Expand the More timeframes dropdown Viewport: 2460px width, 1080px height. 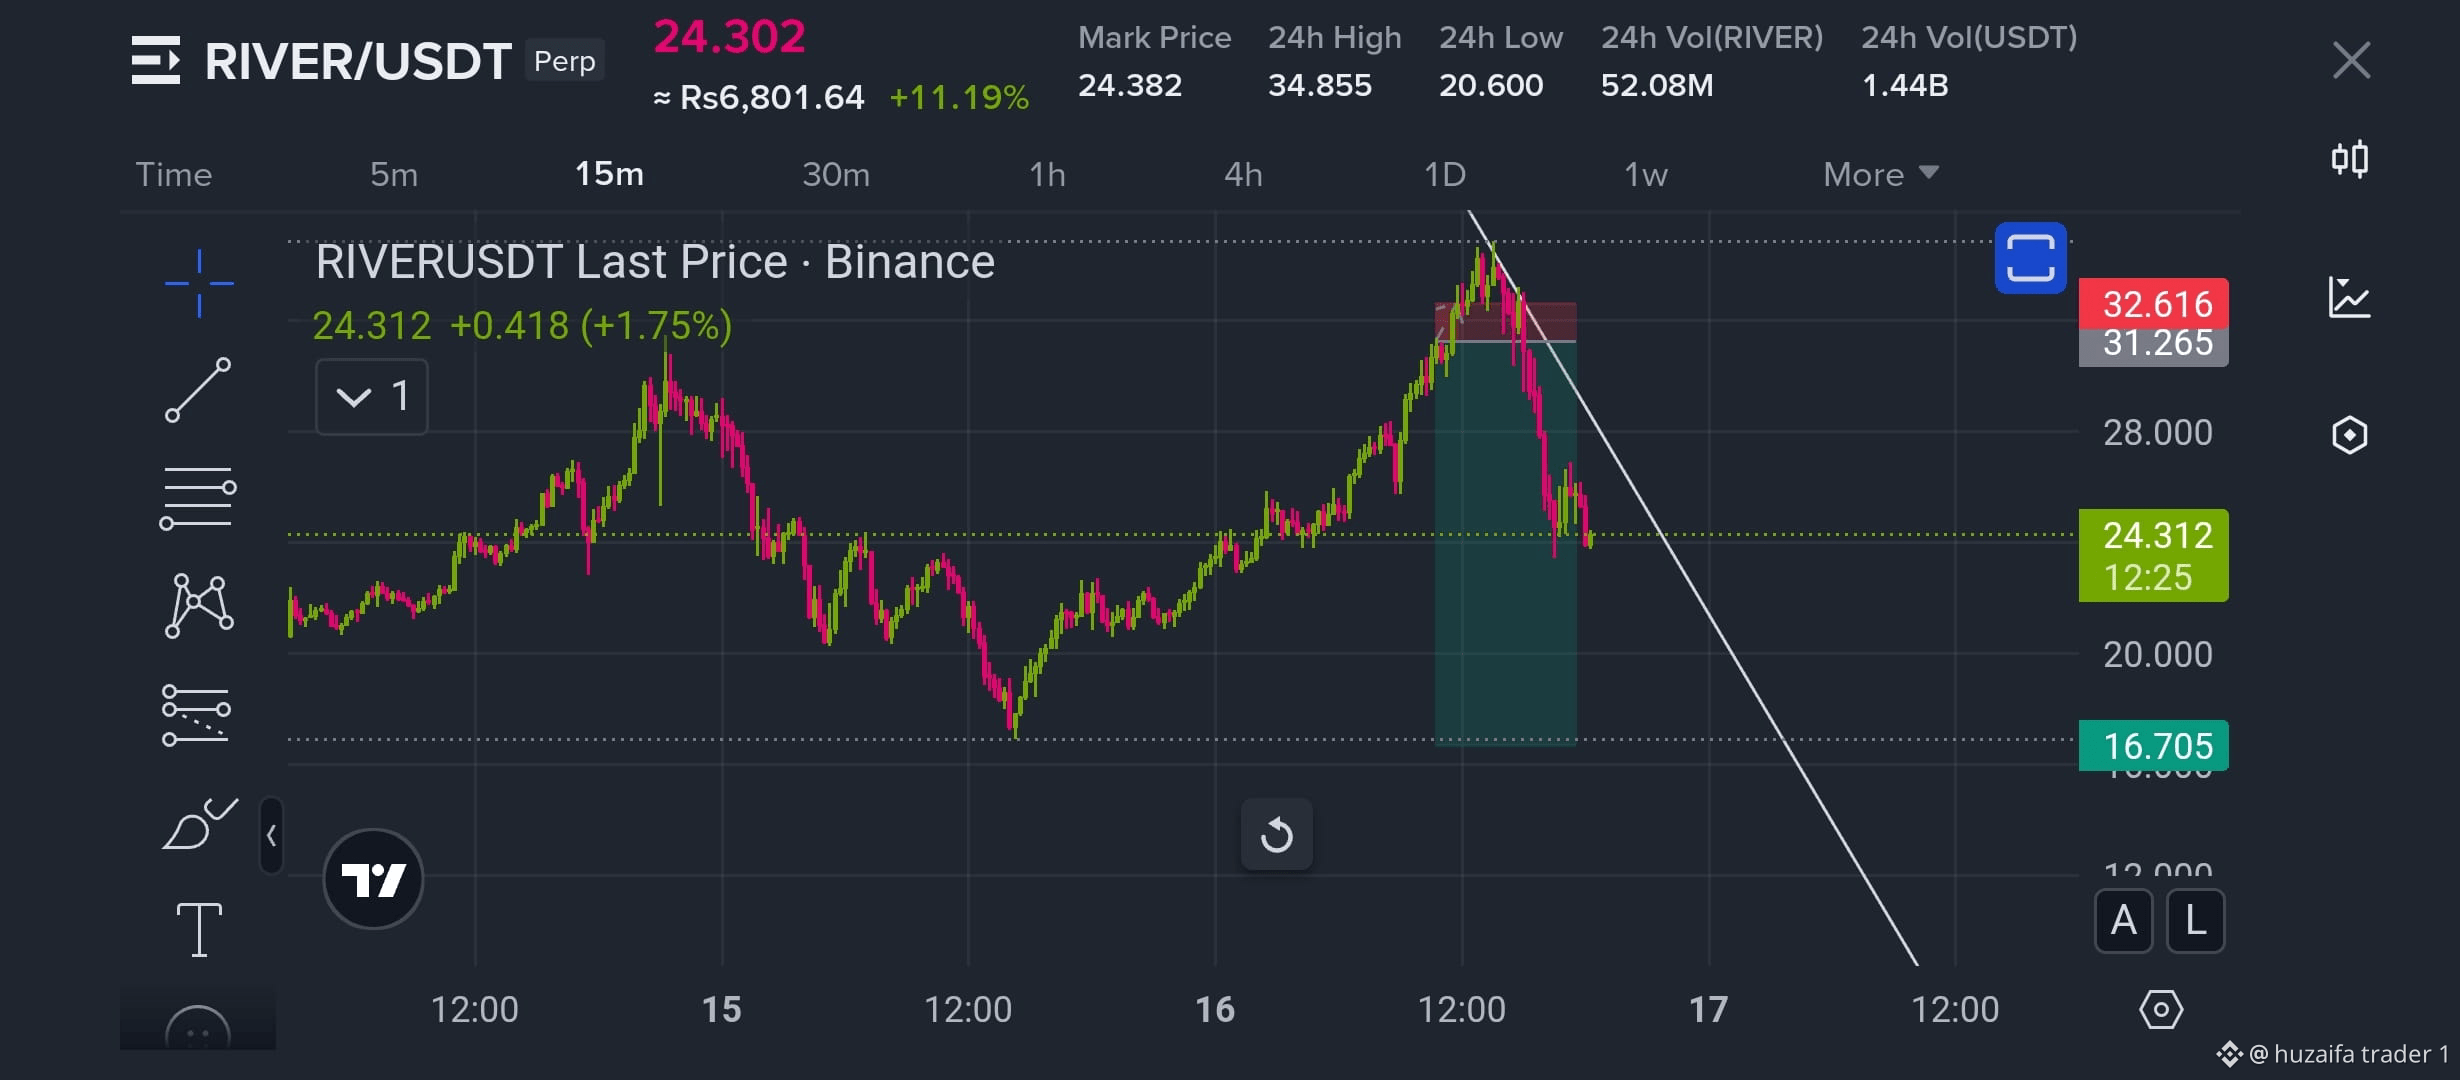[x=1880, y=174]
